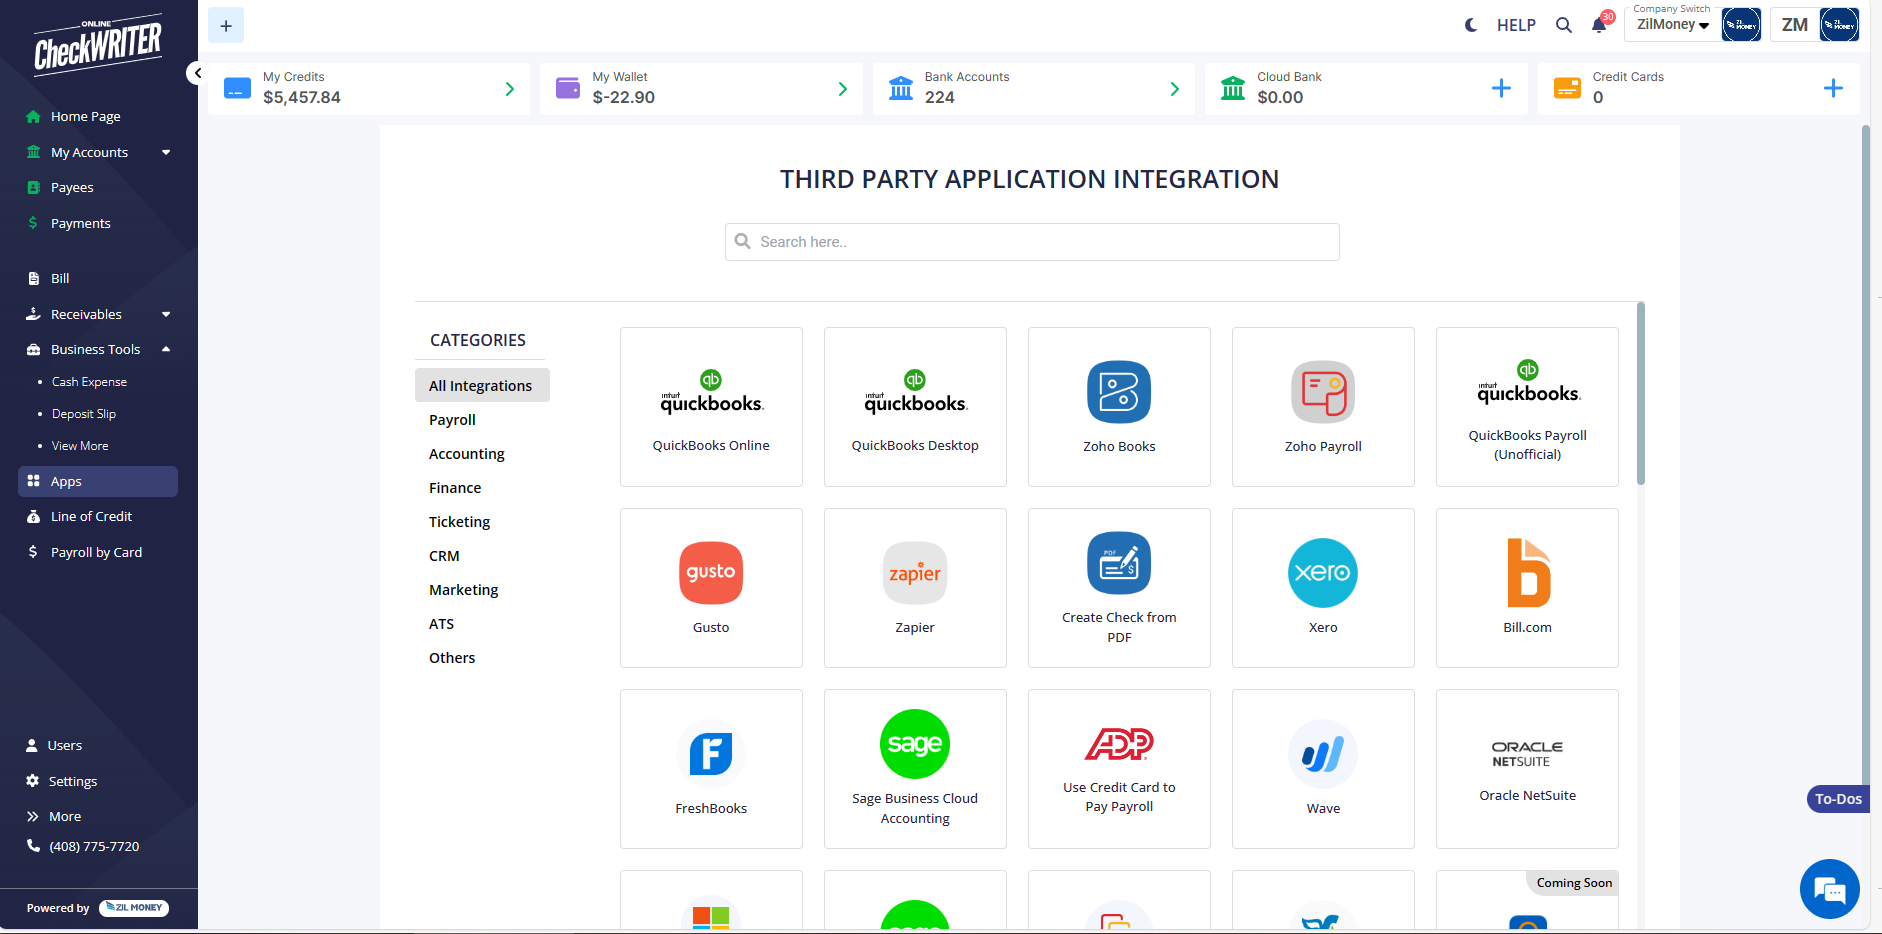The height and width of the screenshot is (934, 1882).
Task: Open the Oracle NetSuite integration
Action: [x=1527, y=769]
